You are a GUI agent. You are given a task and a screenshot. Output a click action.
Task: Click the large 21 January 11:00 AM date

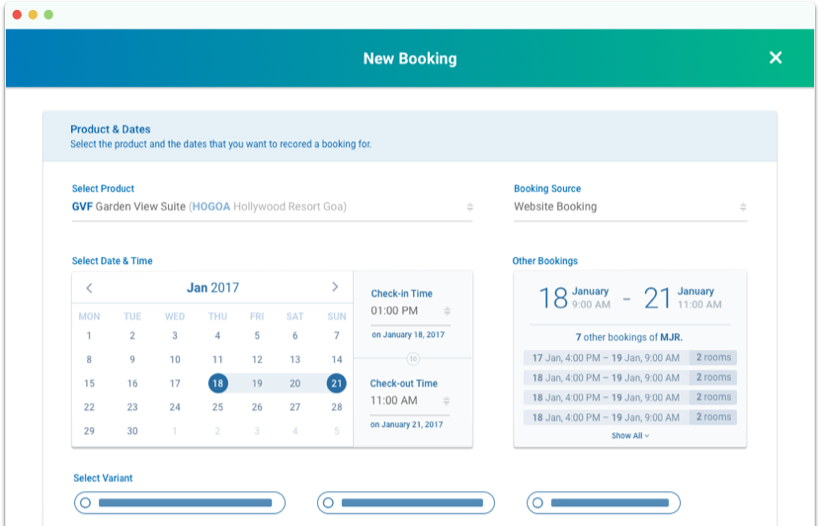coord(682,298)
